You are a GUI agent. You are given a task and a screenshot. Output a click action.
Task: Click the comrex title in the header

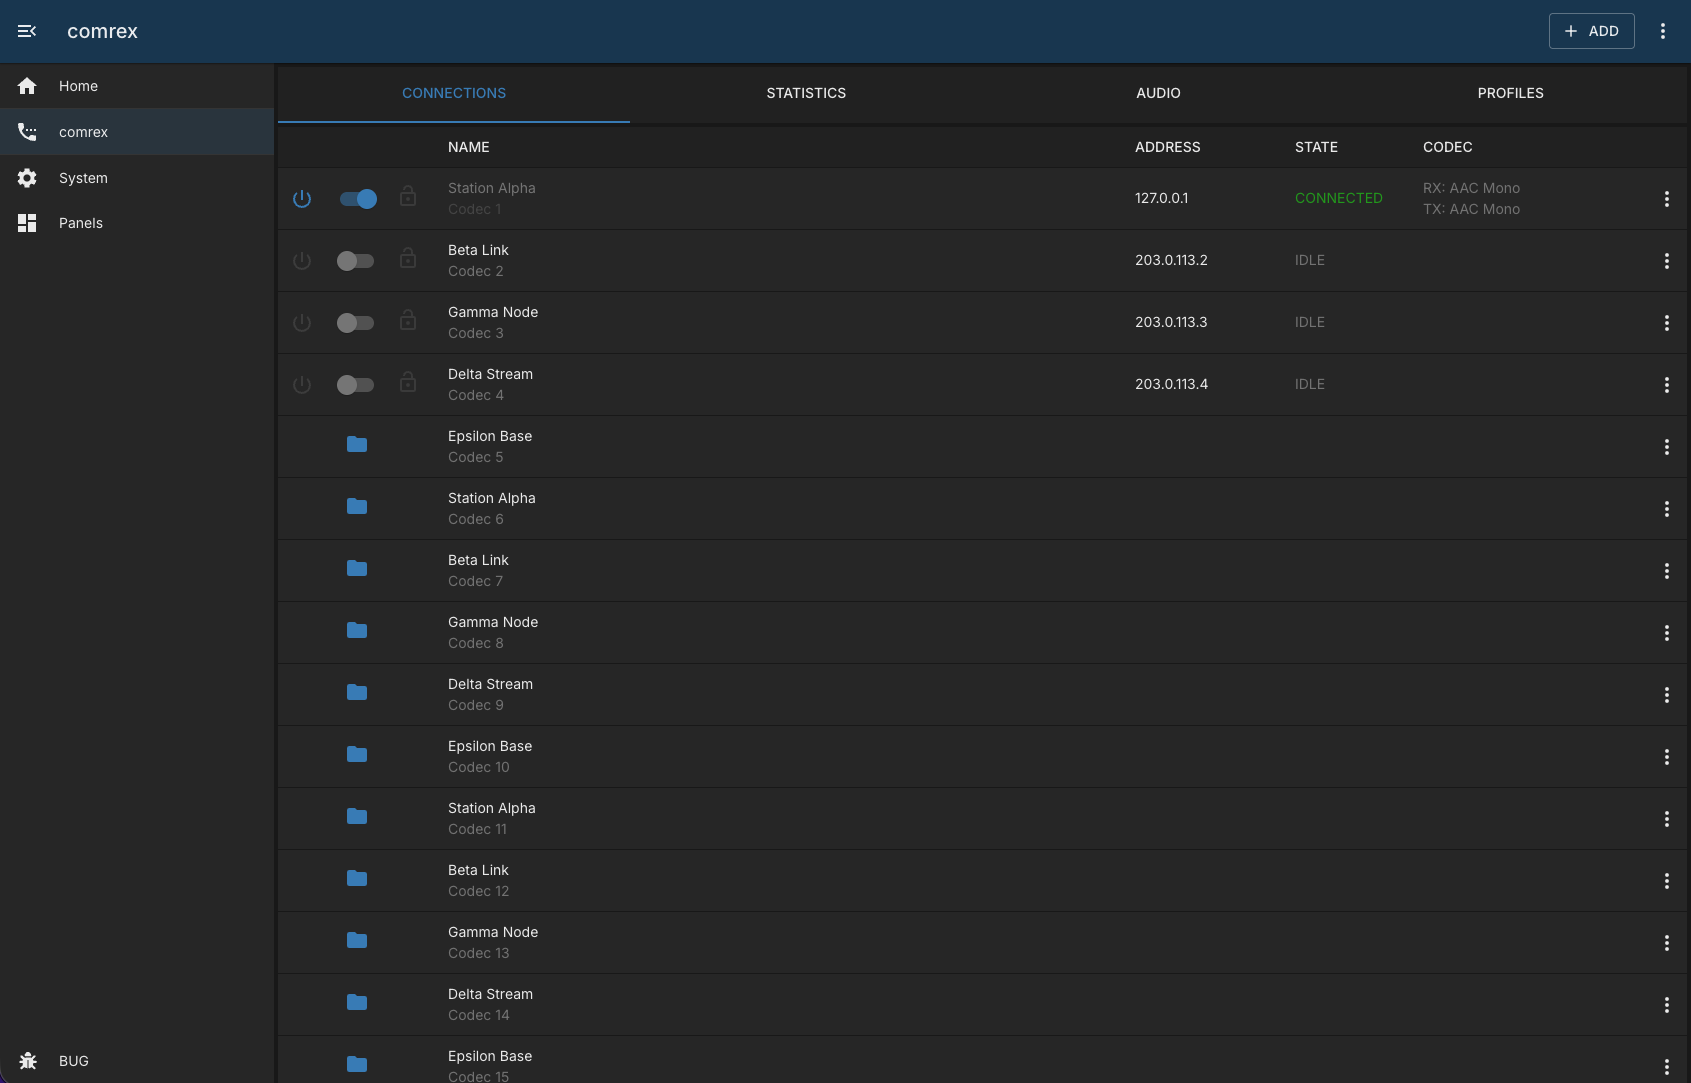(x=102, y=31)
